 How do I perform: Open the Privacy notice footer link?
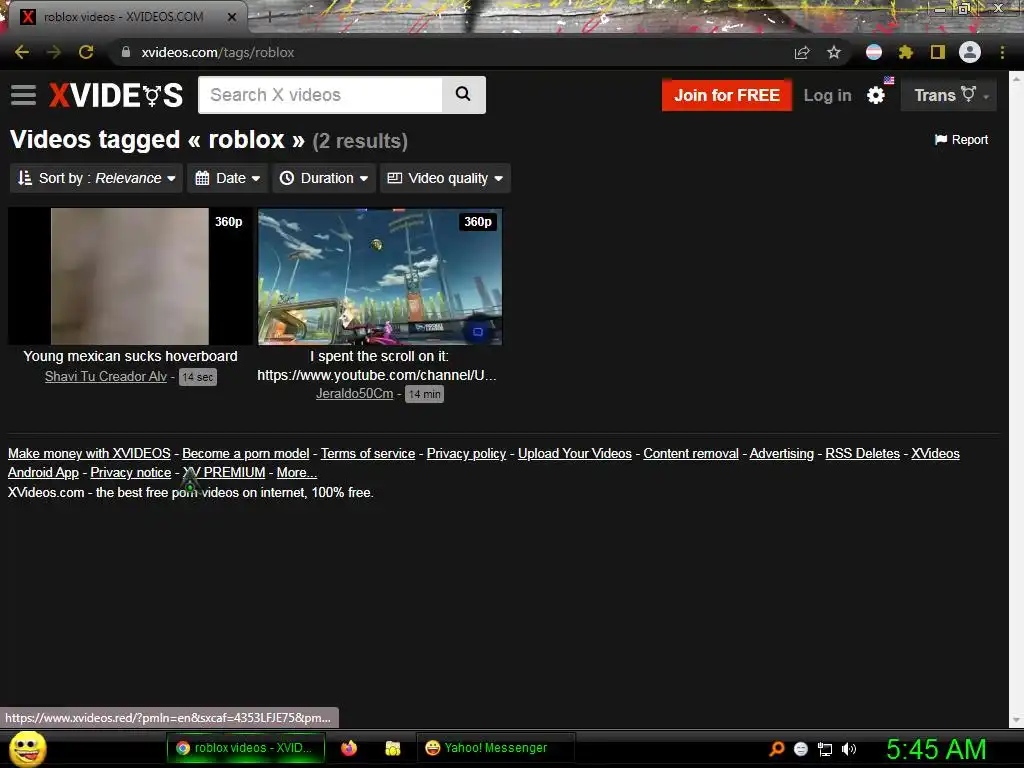[131, 472]
